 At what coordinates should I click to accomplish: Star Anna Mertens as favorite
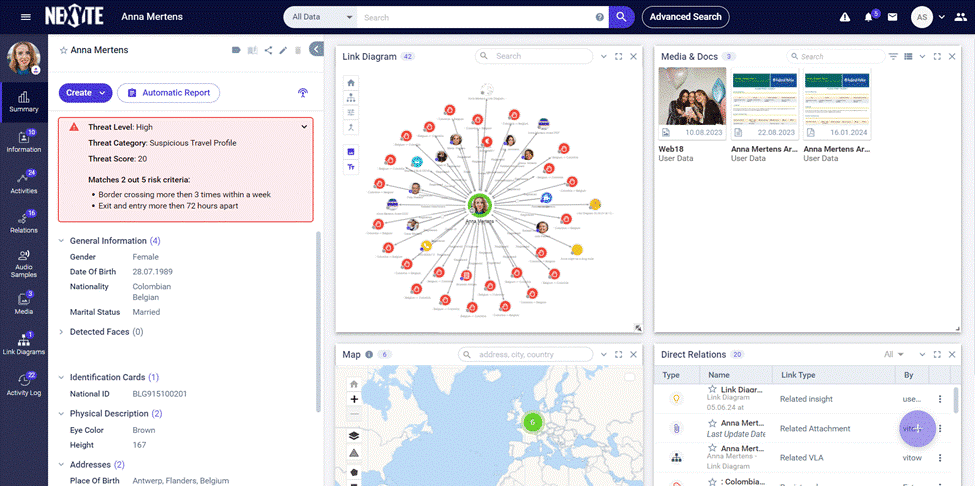pos(63,50)
